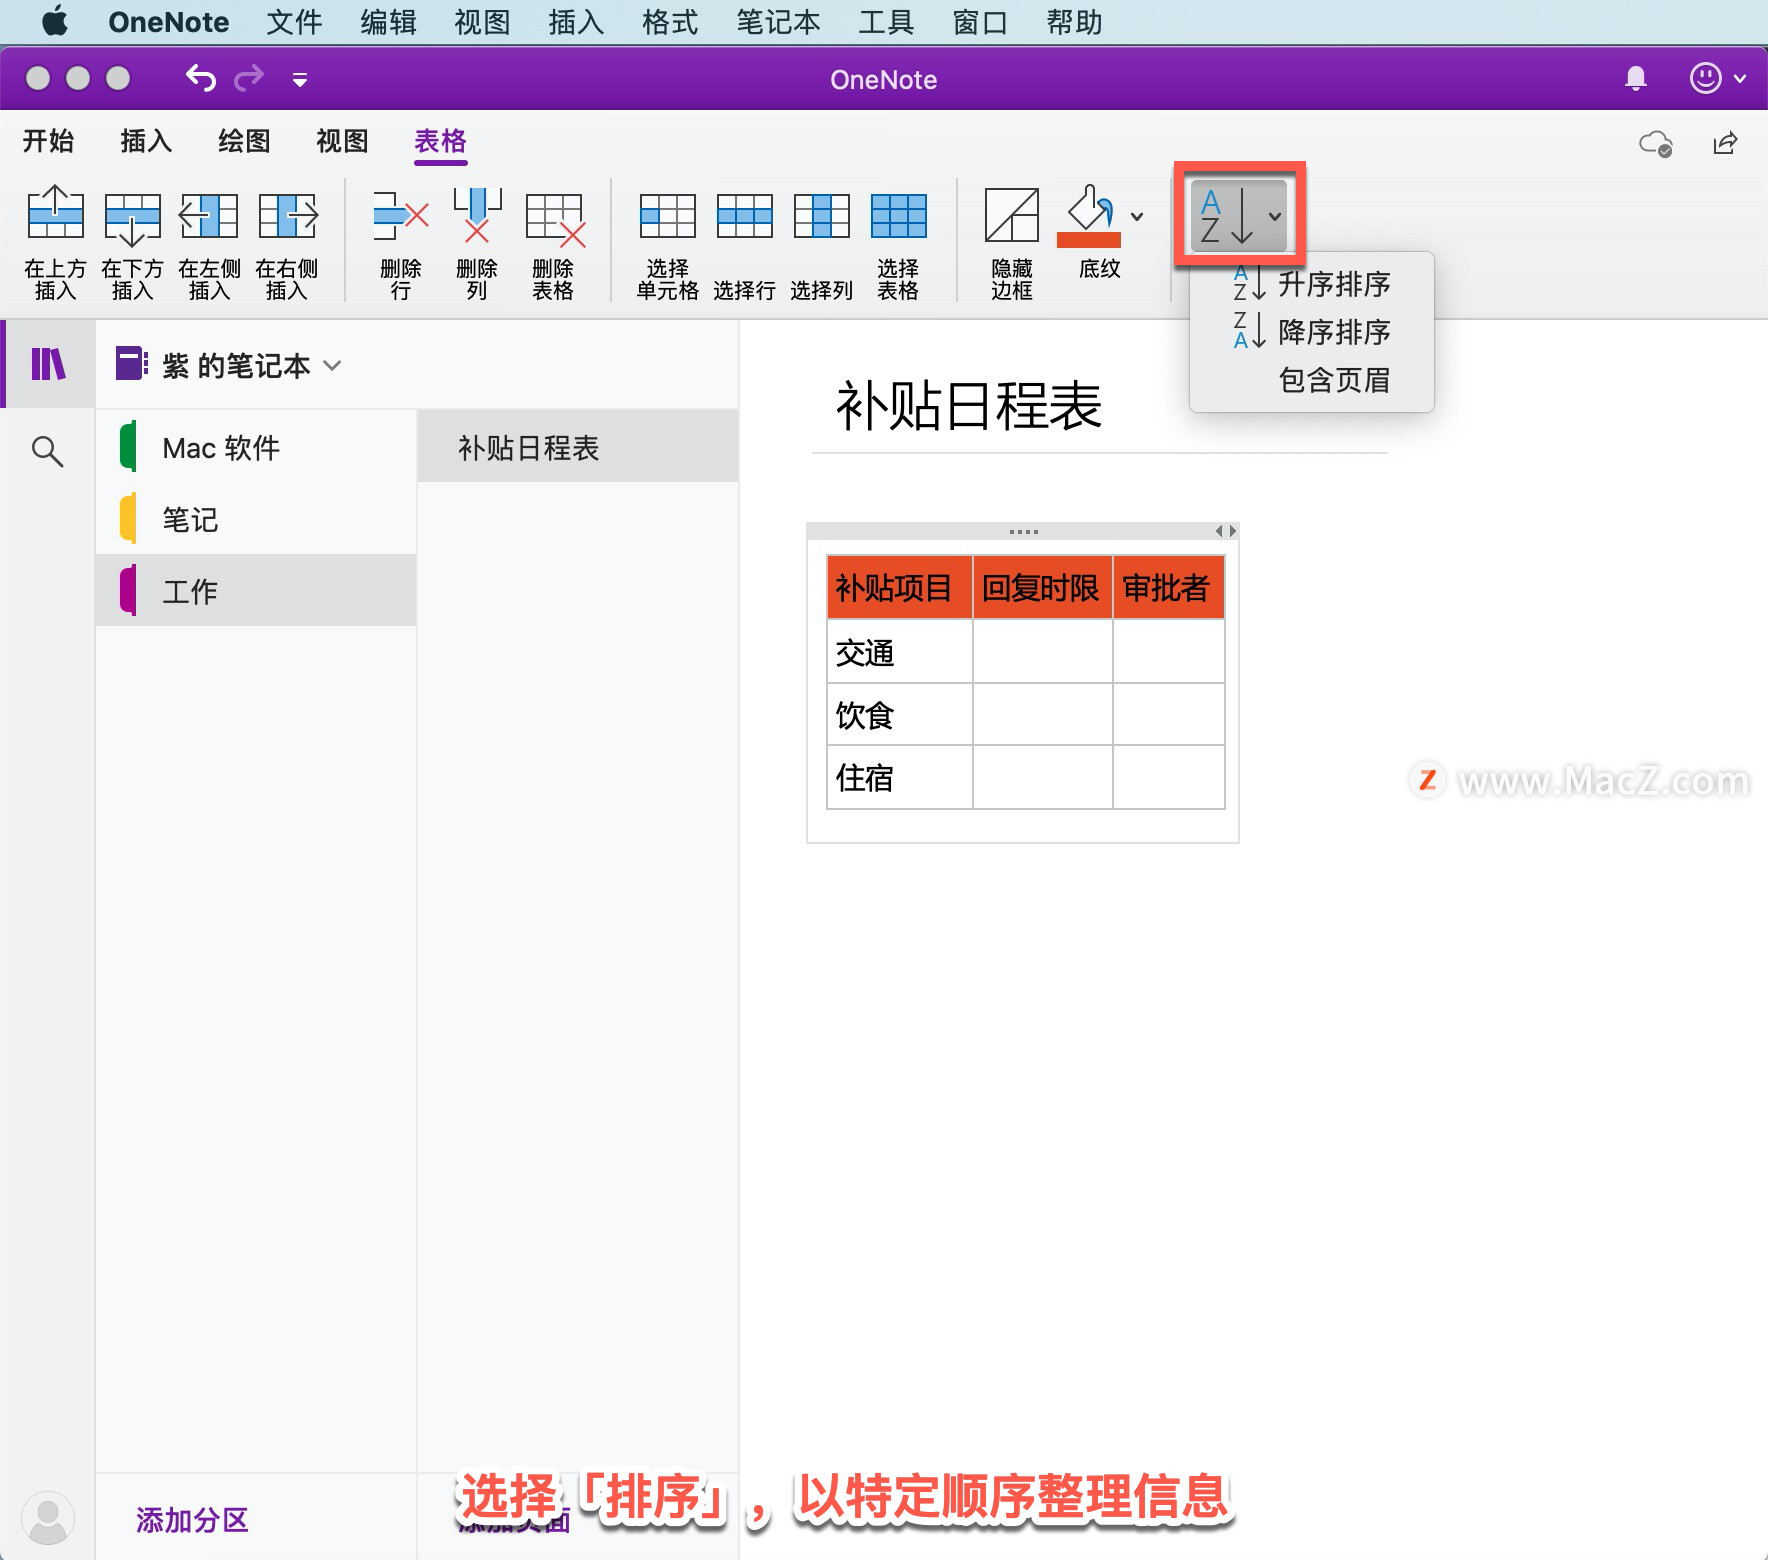The image size is (1768, 1560).
Task: Open the A-Z sort dropdown button
Action: point(1239,215)
